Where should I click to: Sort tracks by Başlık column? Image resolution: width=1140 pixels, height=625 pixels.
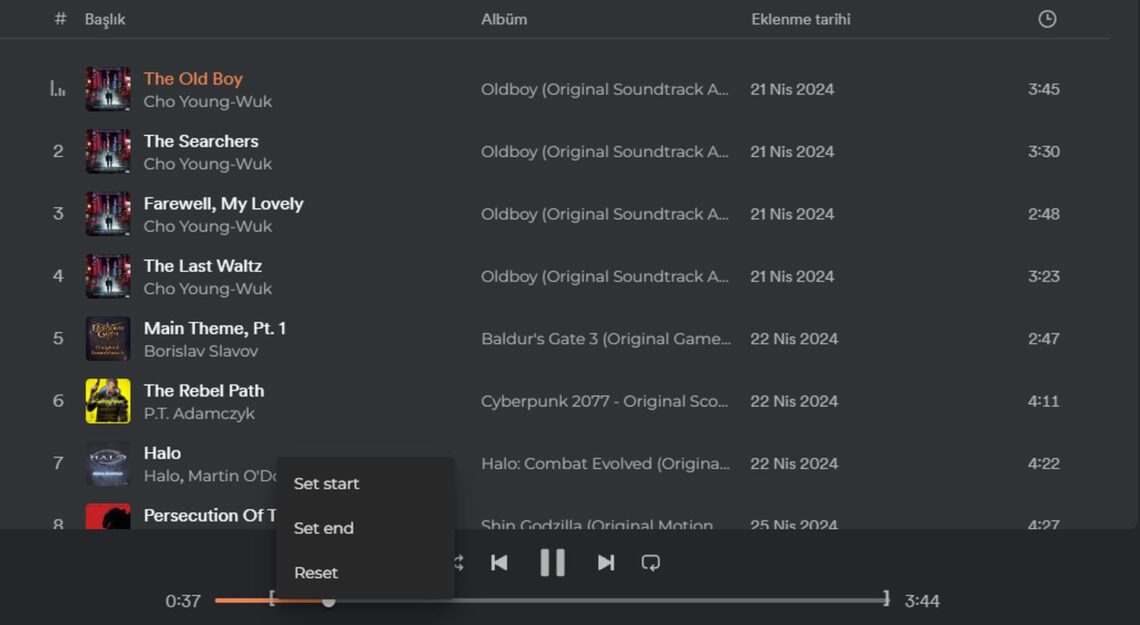pyautogui.click(x=105, y=19)
